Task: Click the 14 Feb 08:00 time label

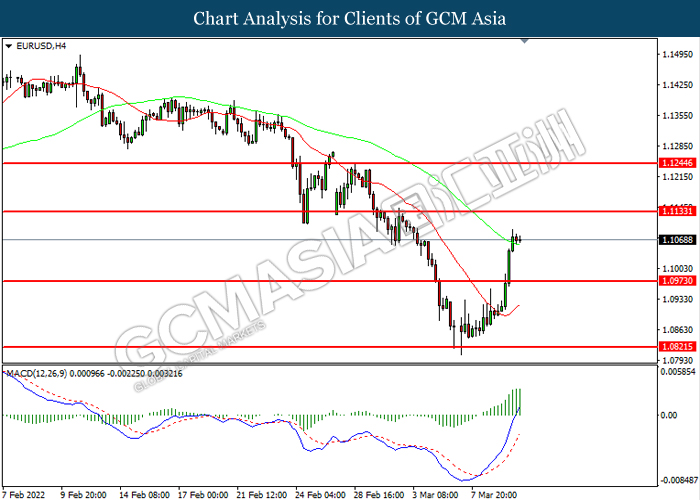Action: point(144,495)
